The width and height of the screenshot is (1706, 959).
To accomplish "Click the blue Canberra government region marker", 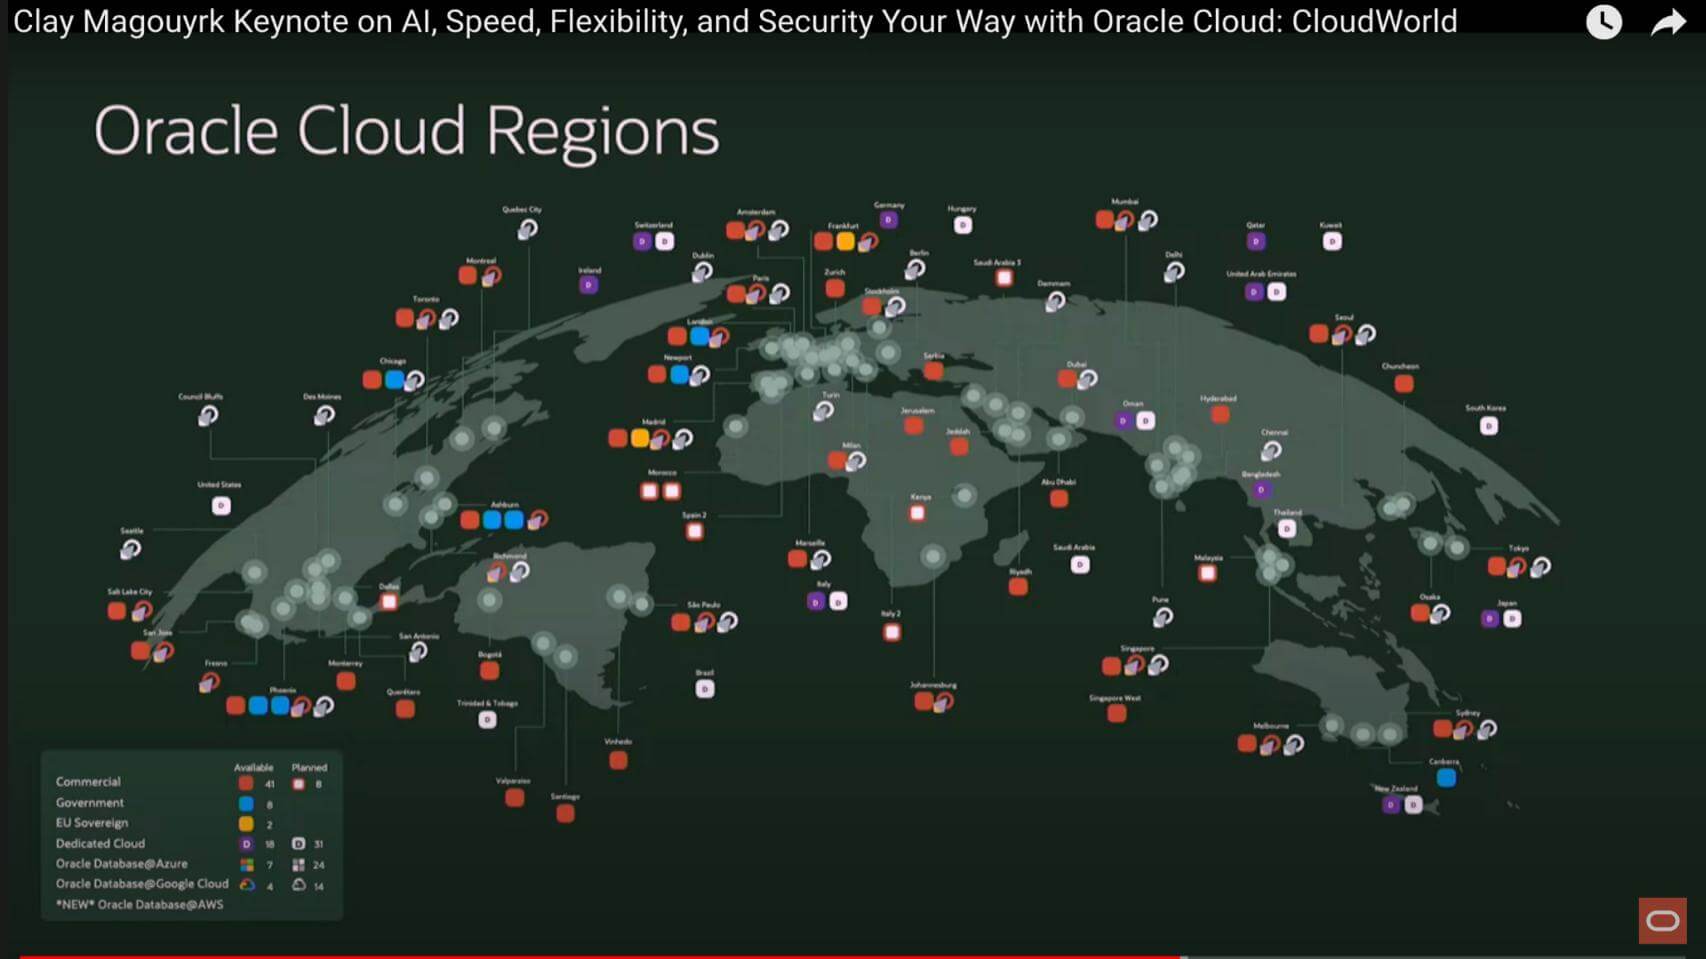I will click(1446, 778).
